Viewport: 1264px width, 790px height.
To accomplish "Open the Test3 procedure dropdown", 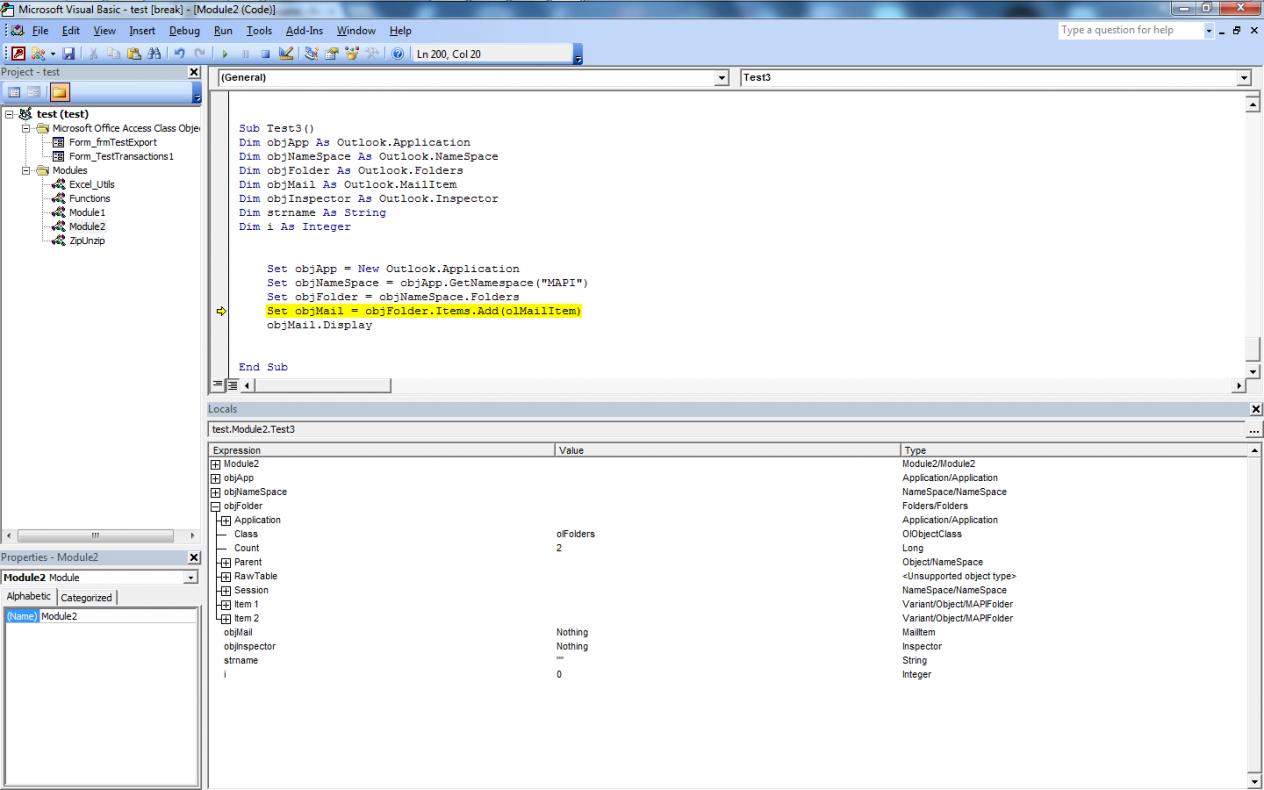I will [x=1244, y=77].
